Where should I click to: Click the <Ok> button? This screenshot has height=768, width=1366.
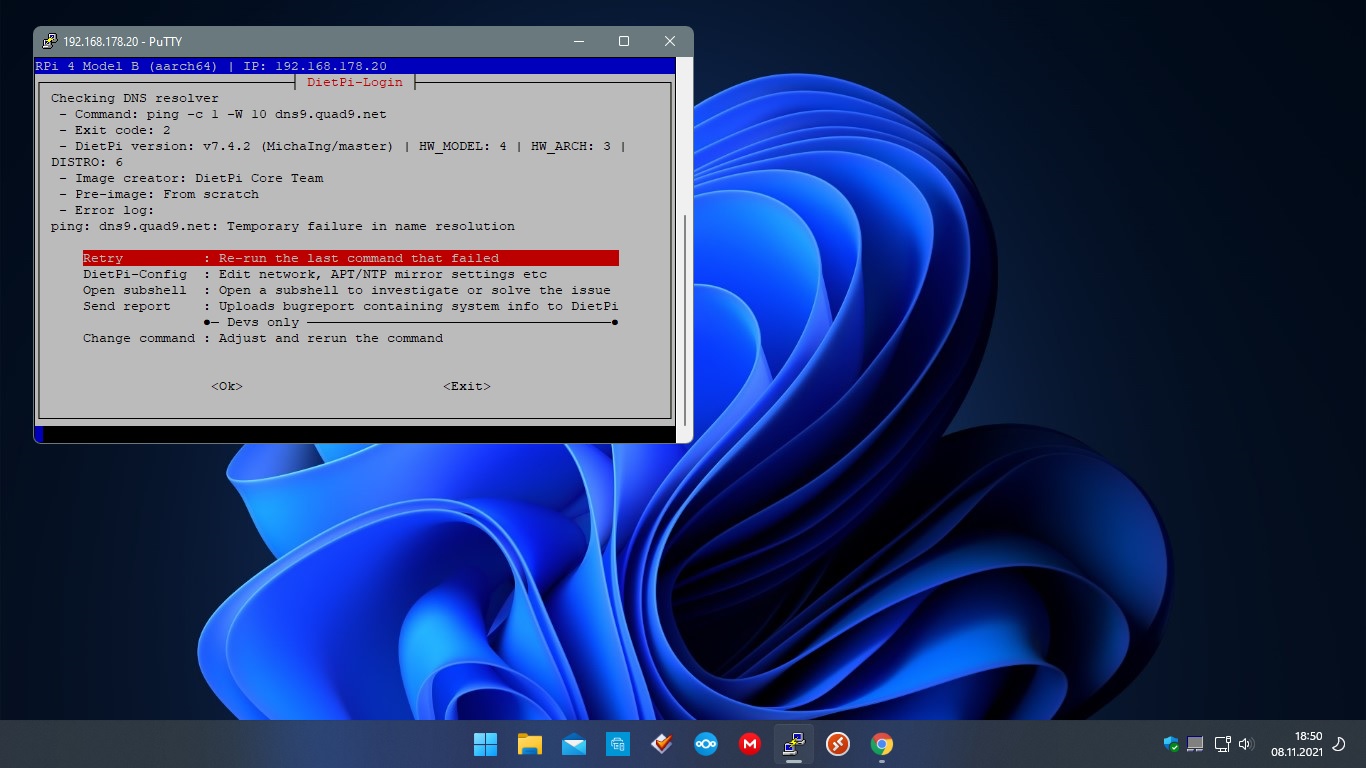pyautogui.click(x=227, y=386)
